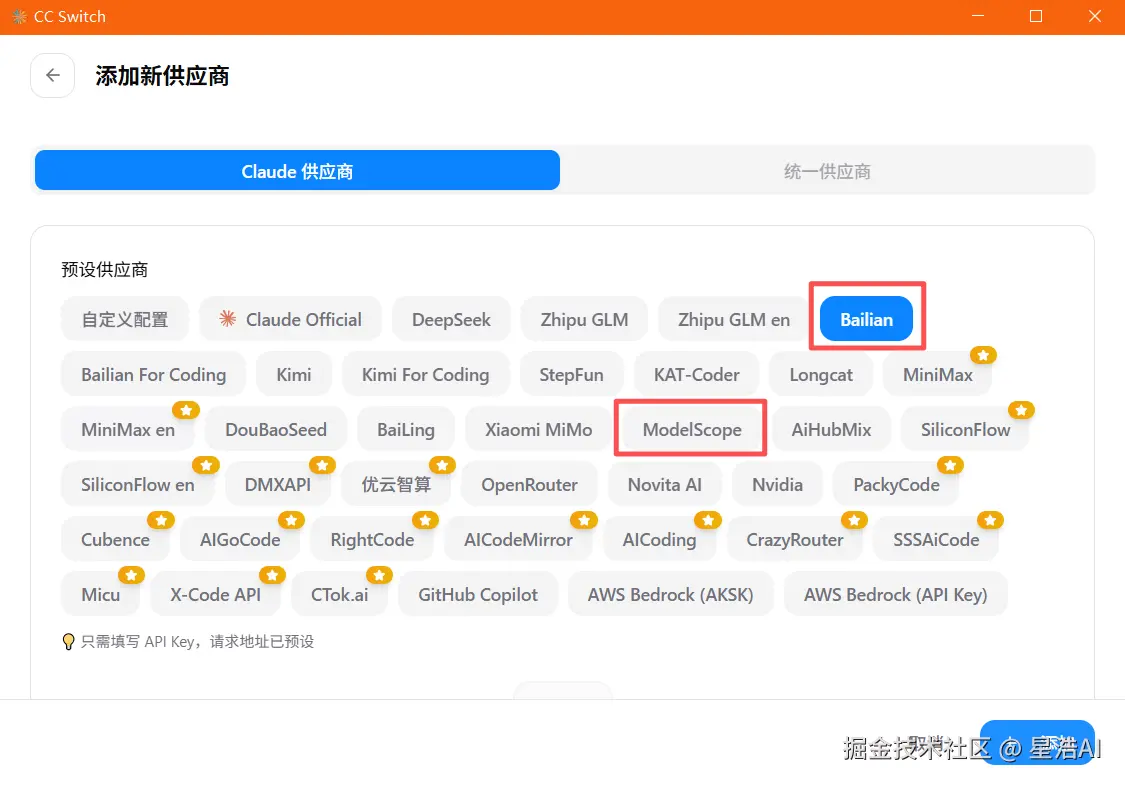Pick the Novita AI preset
1125x785 pixels.
tap(664, 484)
